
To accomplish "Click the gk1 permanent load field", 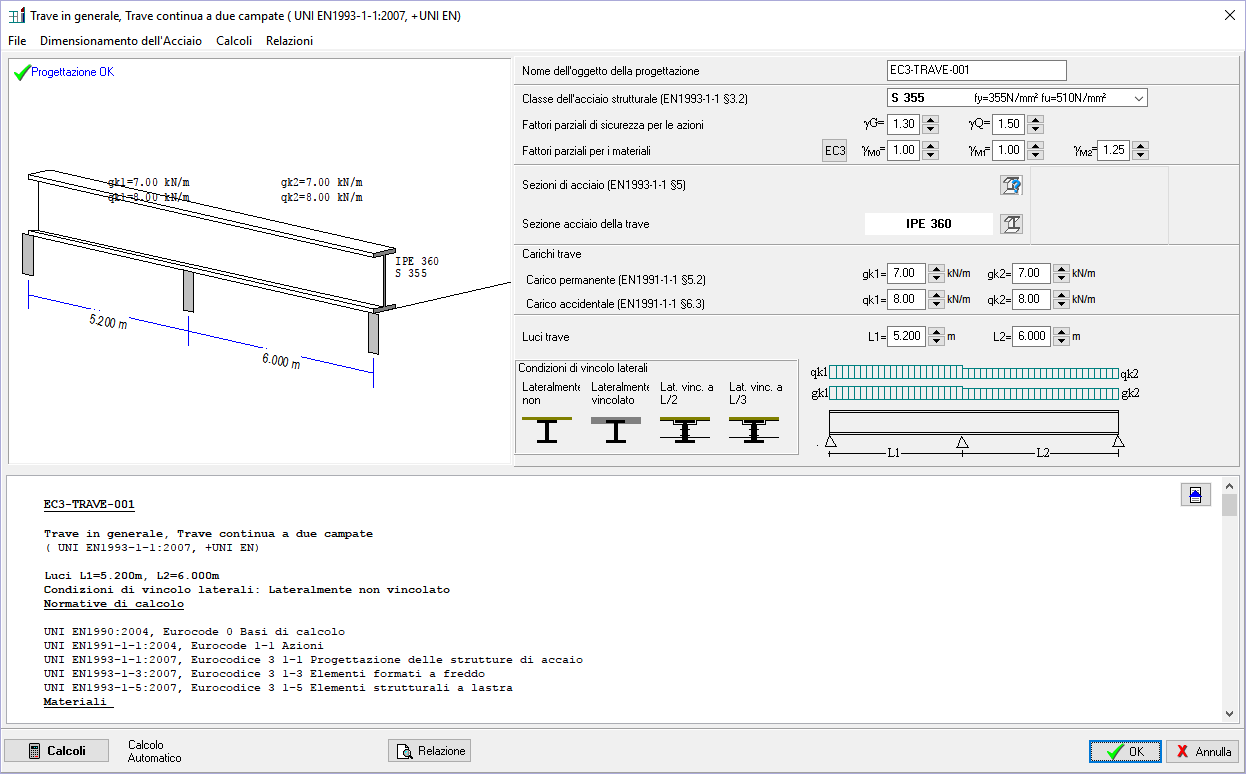I will [906, 273].
